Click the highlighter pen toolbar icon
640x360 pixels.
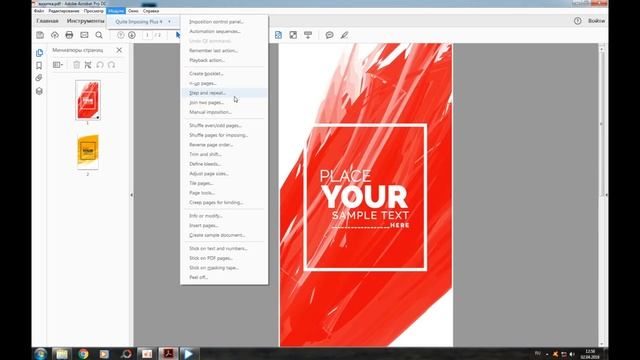(x=344, y=35)
